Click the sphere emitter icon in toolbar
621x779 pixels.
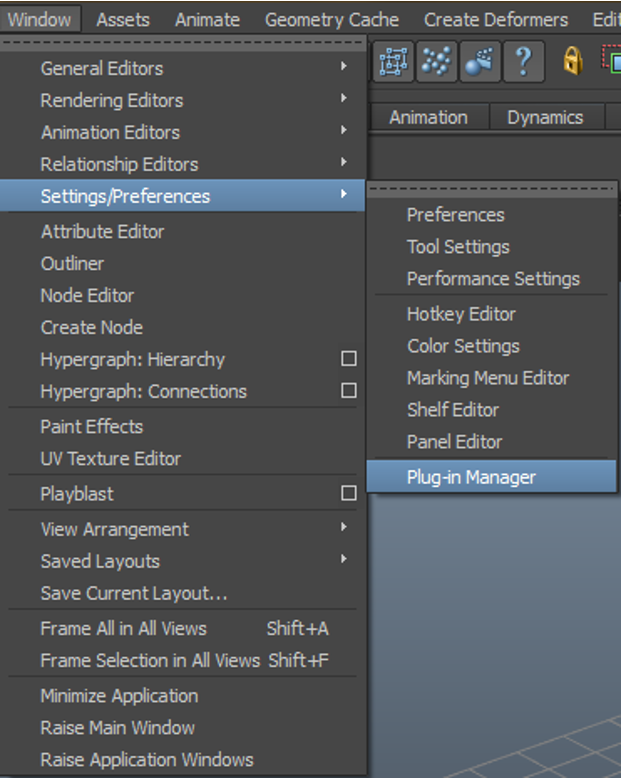[x=479, y=62]
